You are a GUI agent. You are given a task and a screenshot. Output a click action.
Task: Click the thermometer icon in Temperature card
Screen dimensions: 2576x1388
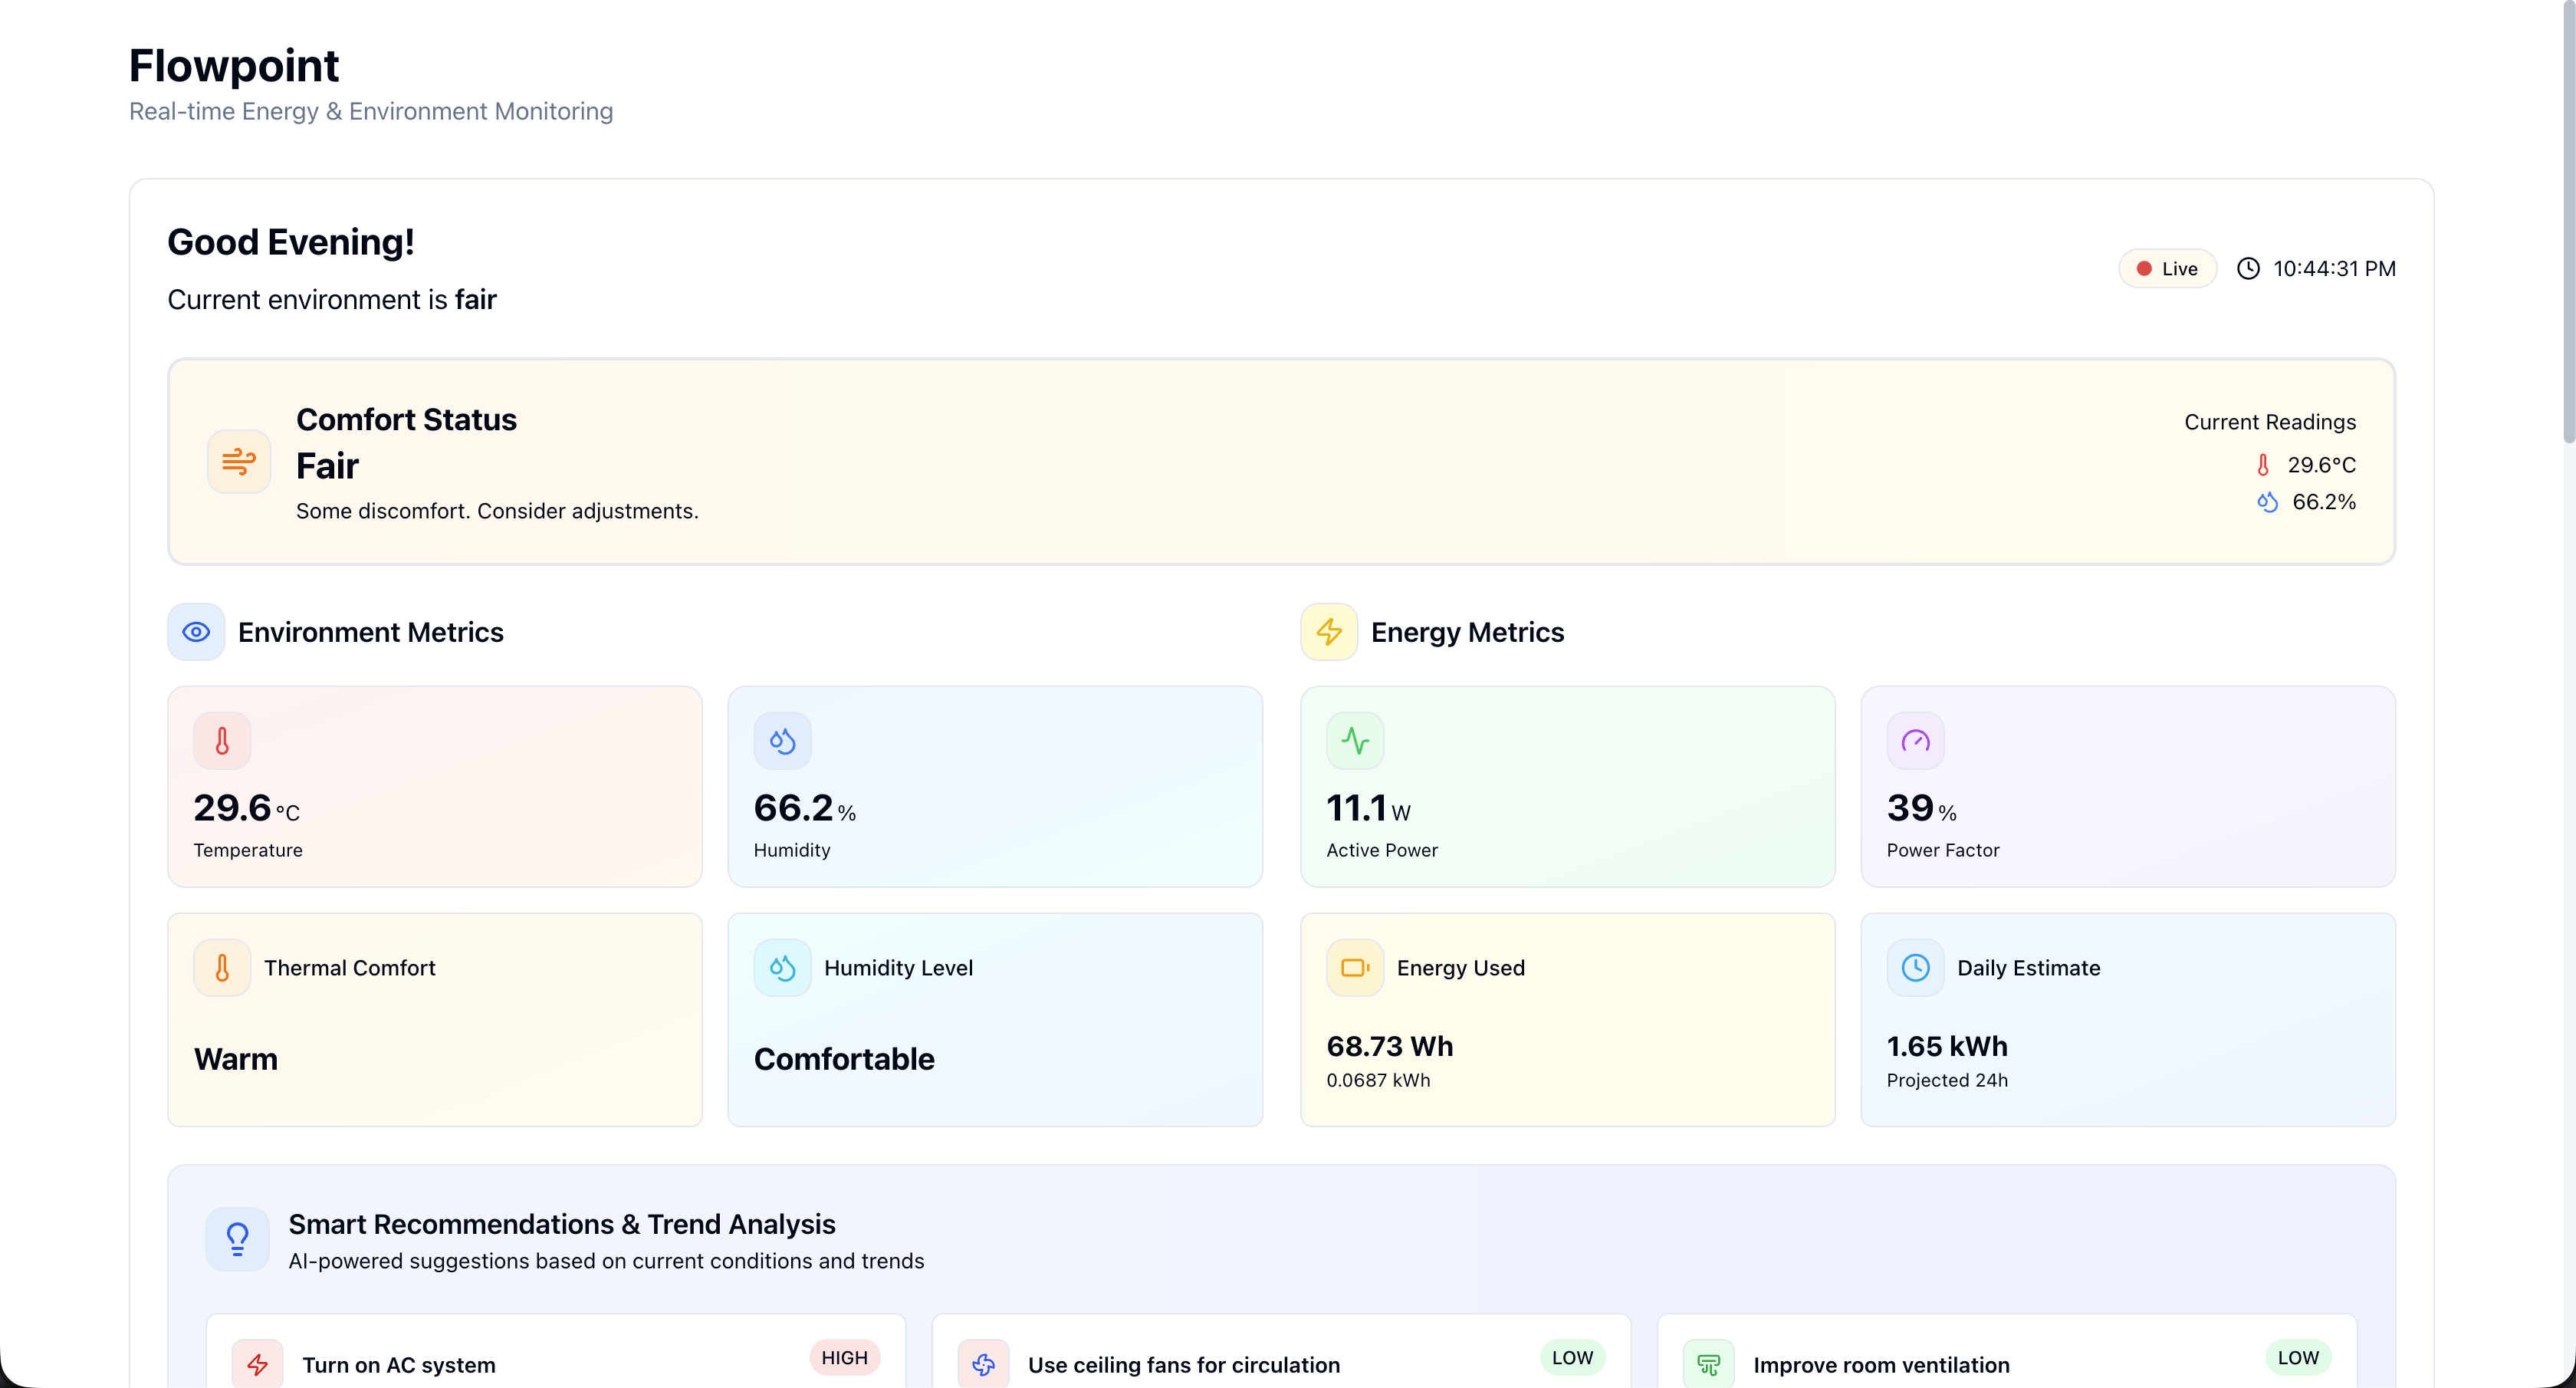click(222, 741)
